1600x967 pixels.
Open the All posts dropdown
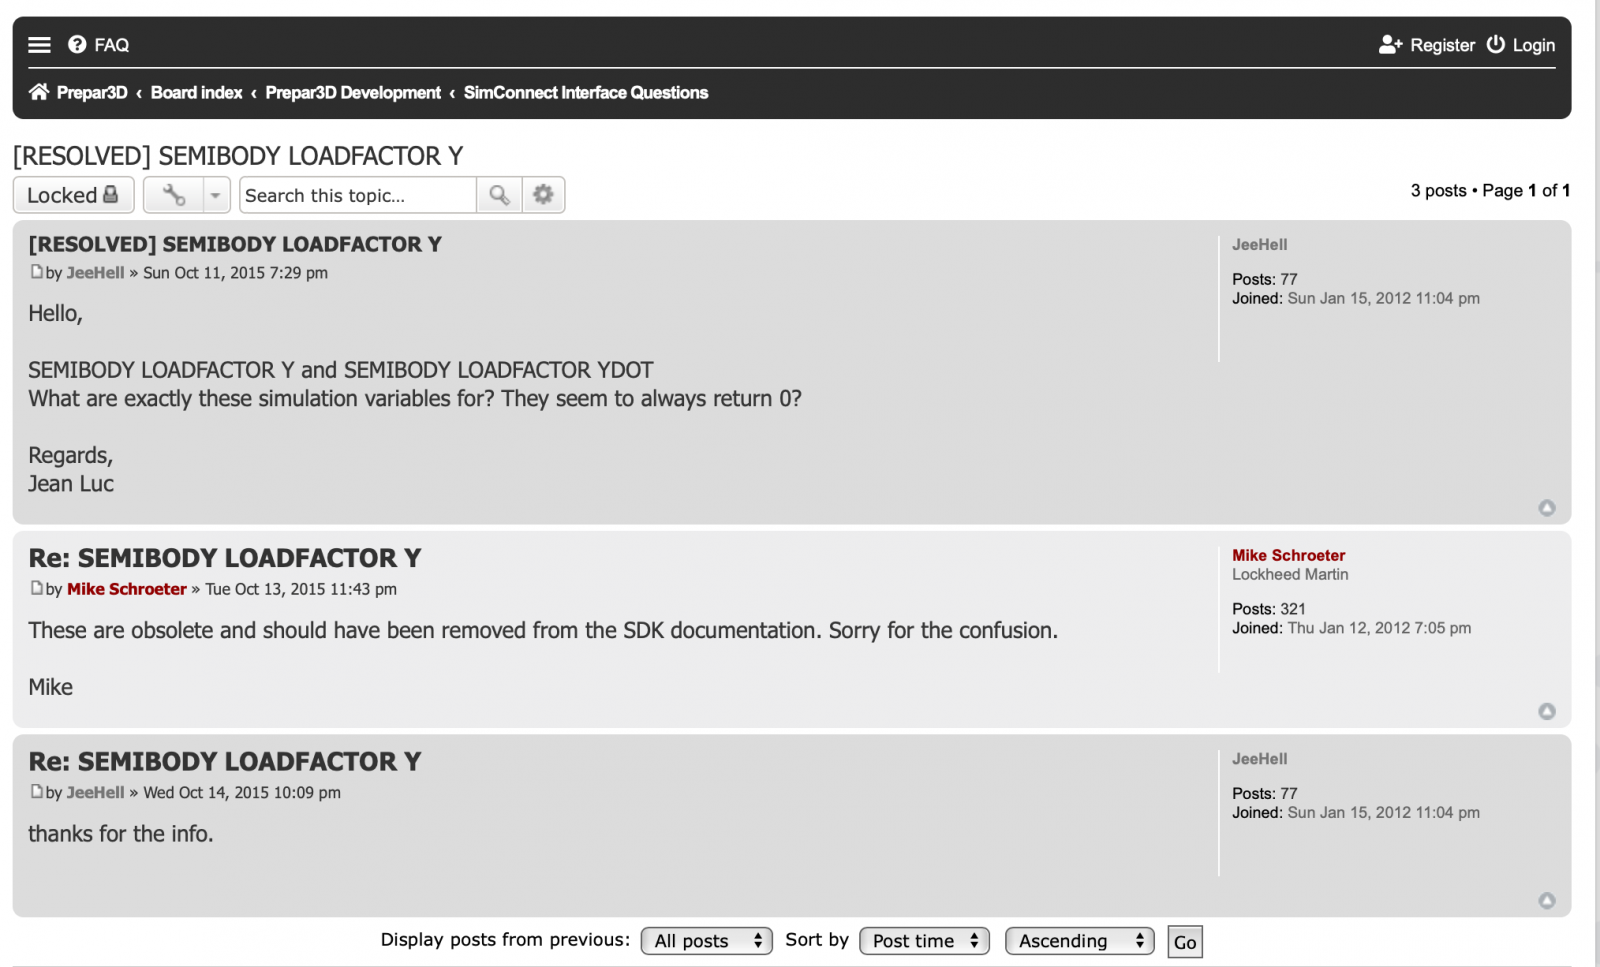point(707,941)
